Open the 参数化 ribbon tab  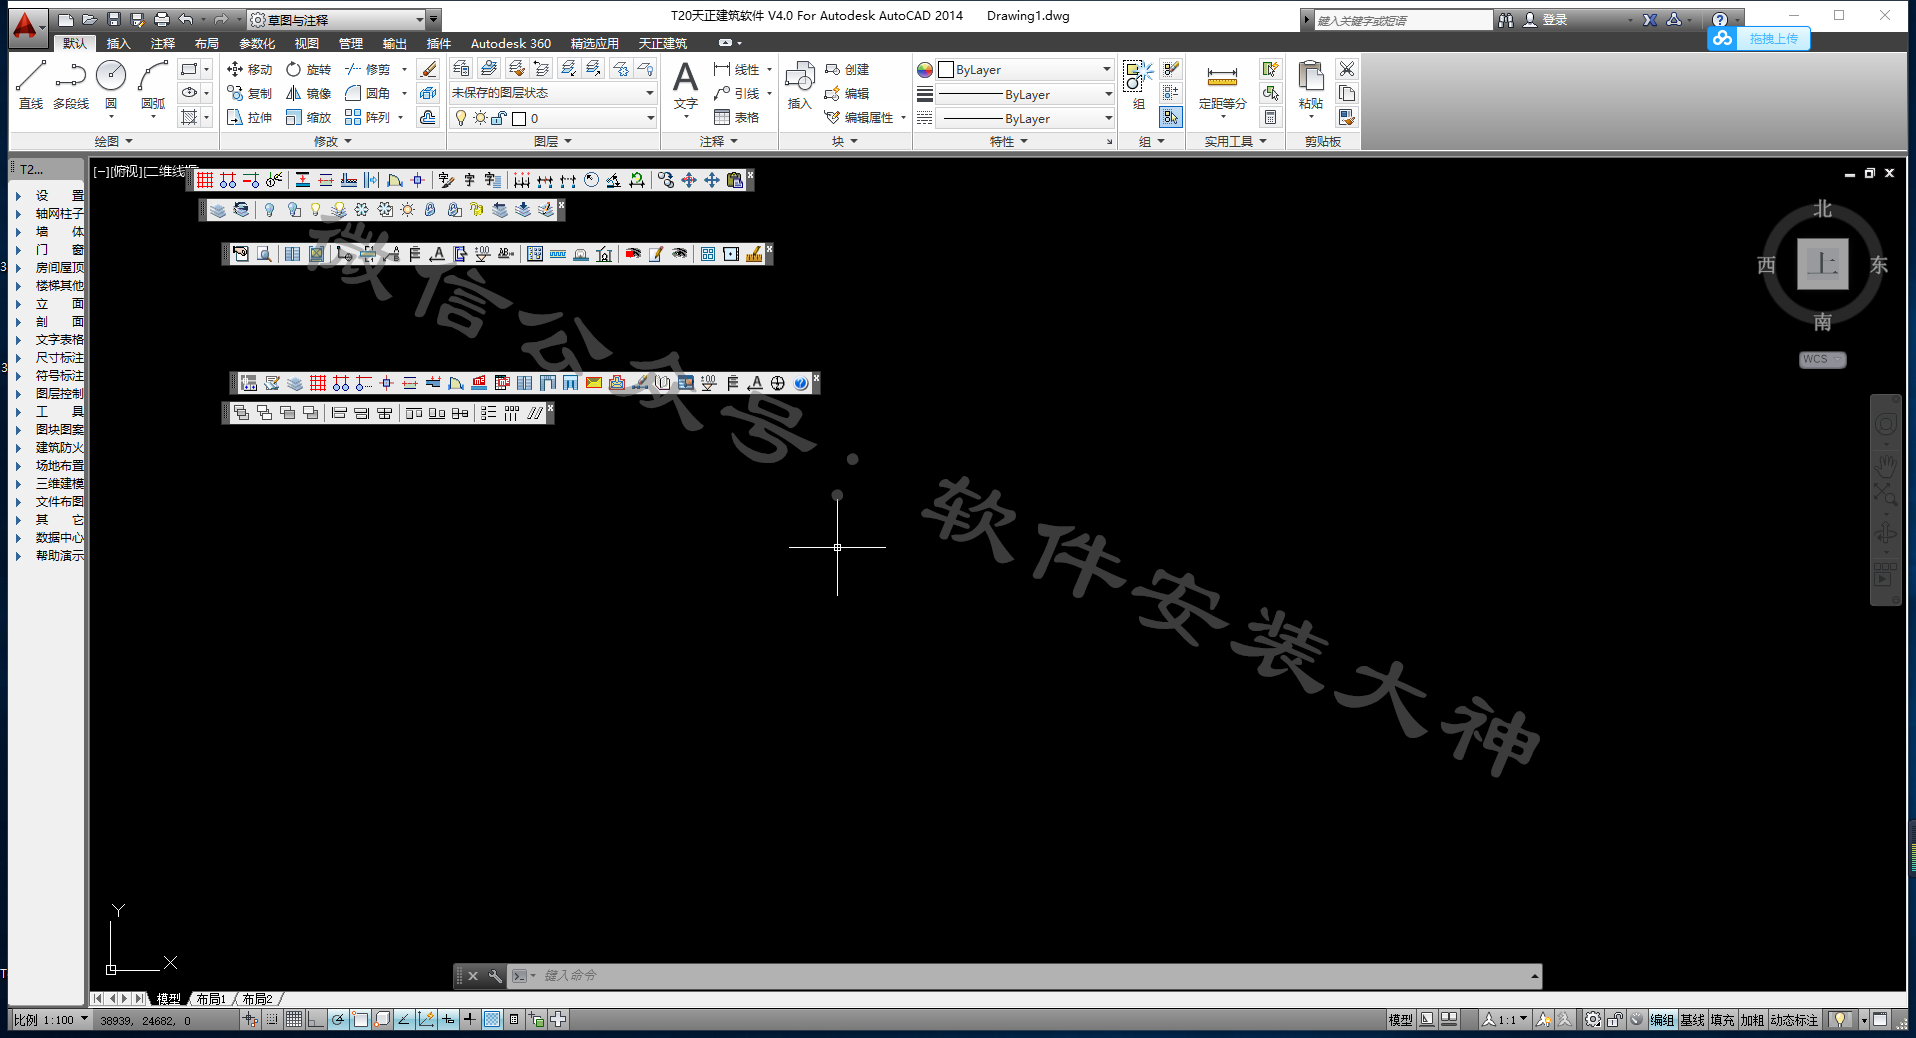(257, 43)
